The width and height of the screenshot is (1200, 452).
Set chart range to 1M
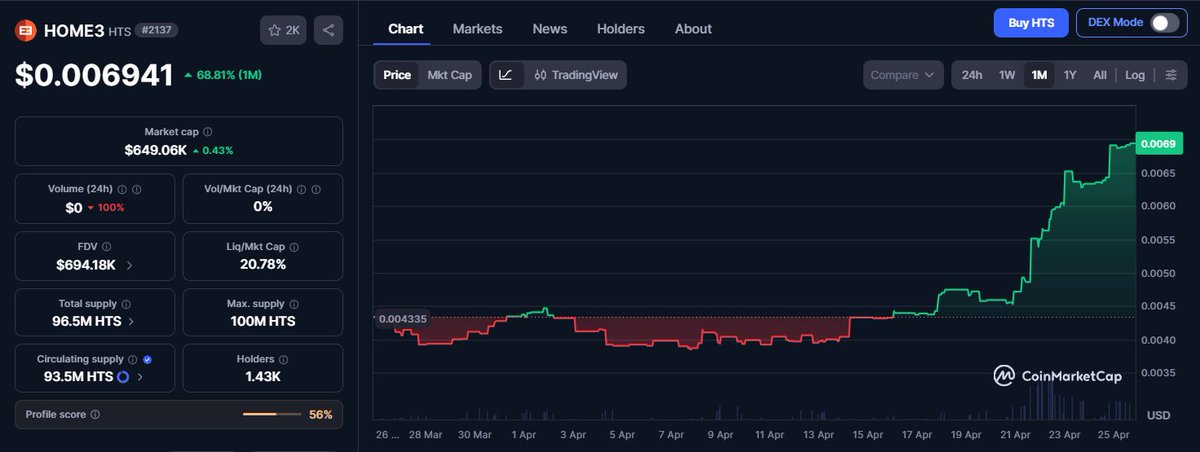tap(1039, 75)
